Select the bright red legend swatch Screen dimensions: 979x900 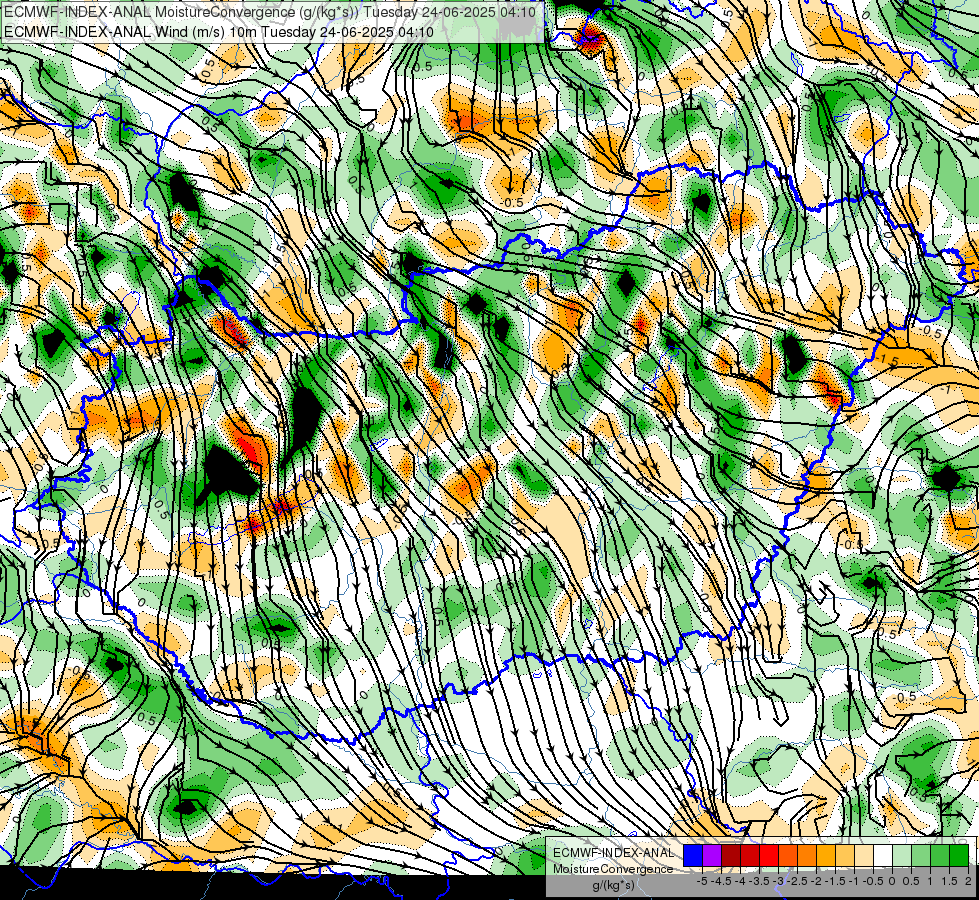click(769, 855)
